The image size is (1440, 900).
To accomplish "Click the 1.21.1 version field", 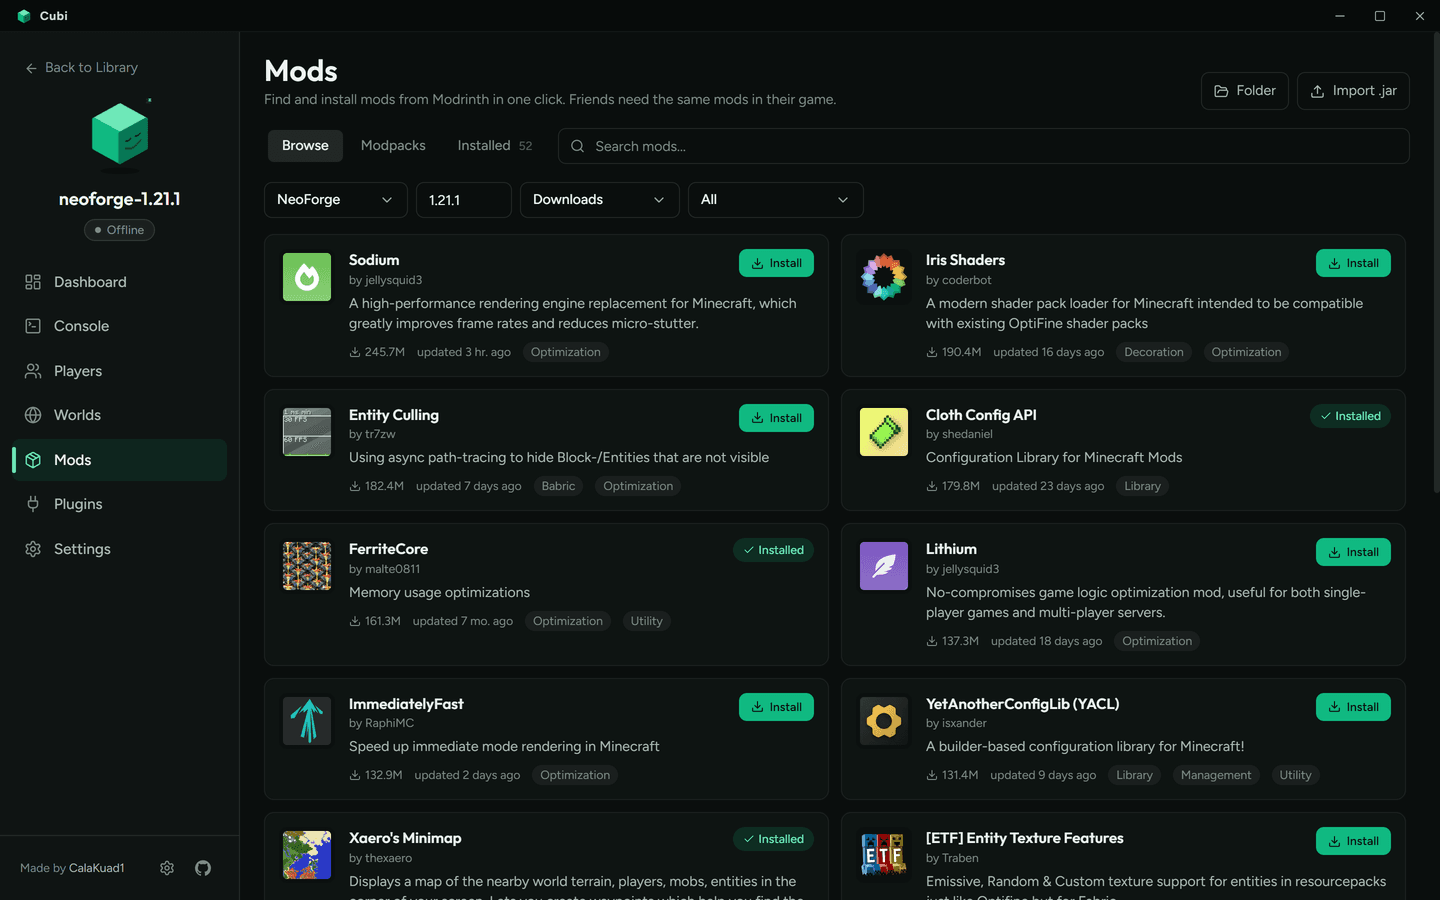I will pyautogui.click(x=464, y=200).
